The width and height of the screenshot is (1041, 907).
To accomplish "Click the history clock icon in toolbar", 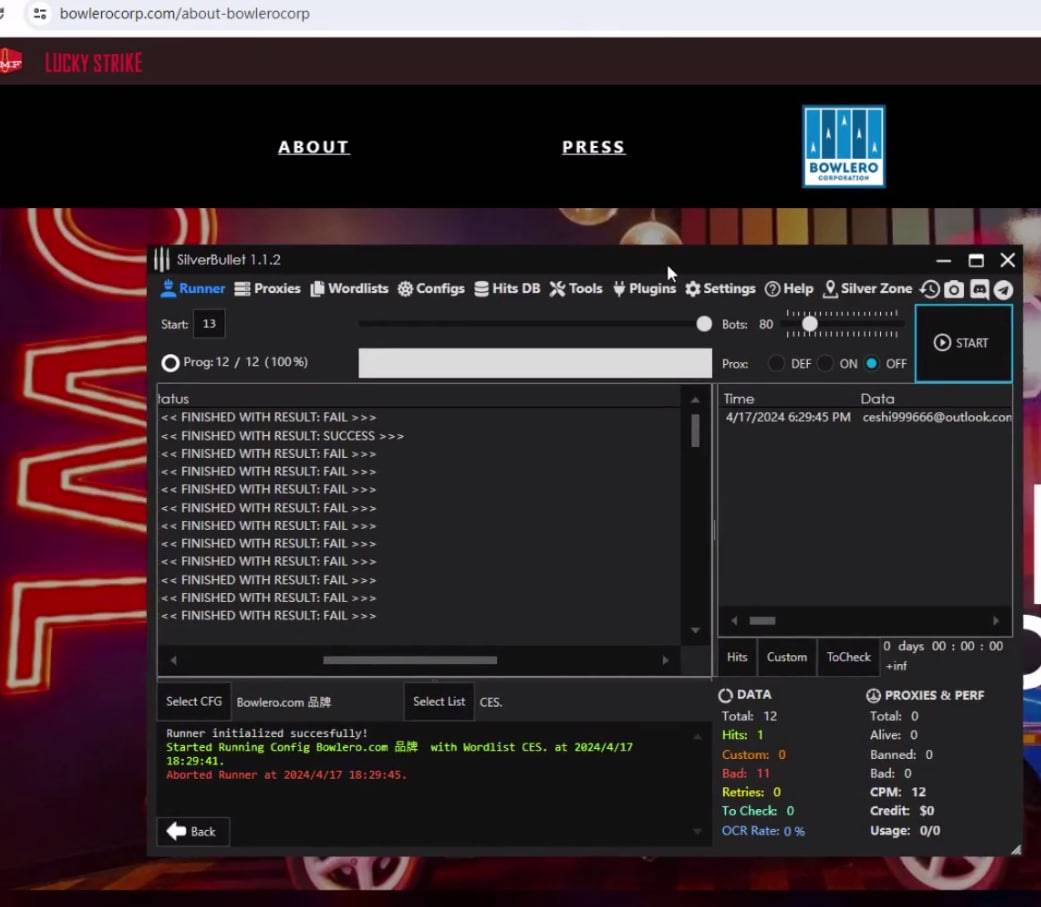I will pos(930,289).
